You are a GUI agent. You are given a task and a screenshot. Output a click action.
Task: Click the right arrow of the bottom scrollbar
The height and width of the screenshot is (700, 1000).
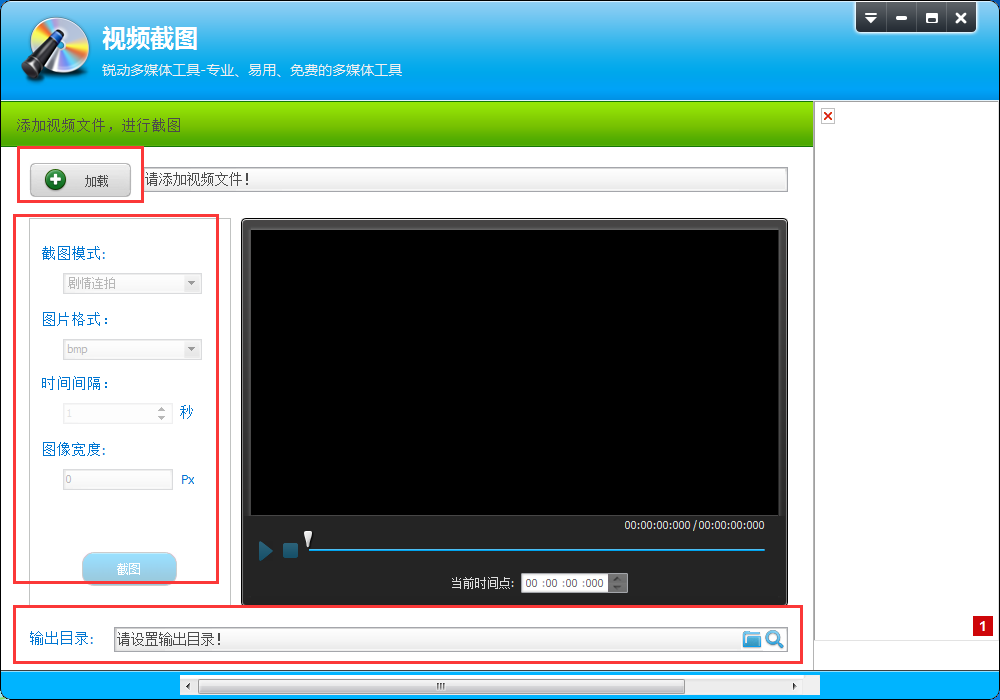[x=794, y=685]
